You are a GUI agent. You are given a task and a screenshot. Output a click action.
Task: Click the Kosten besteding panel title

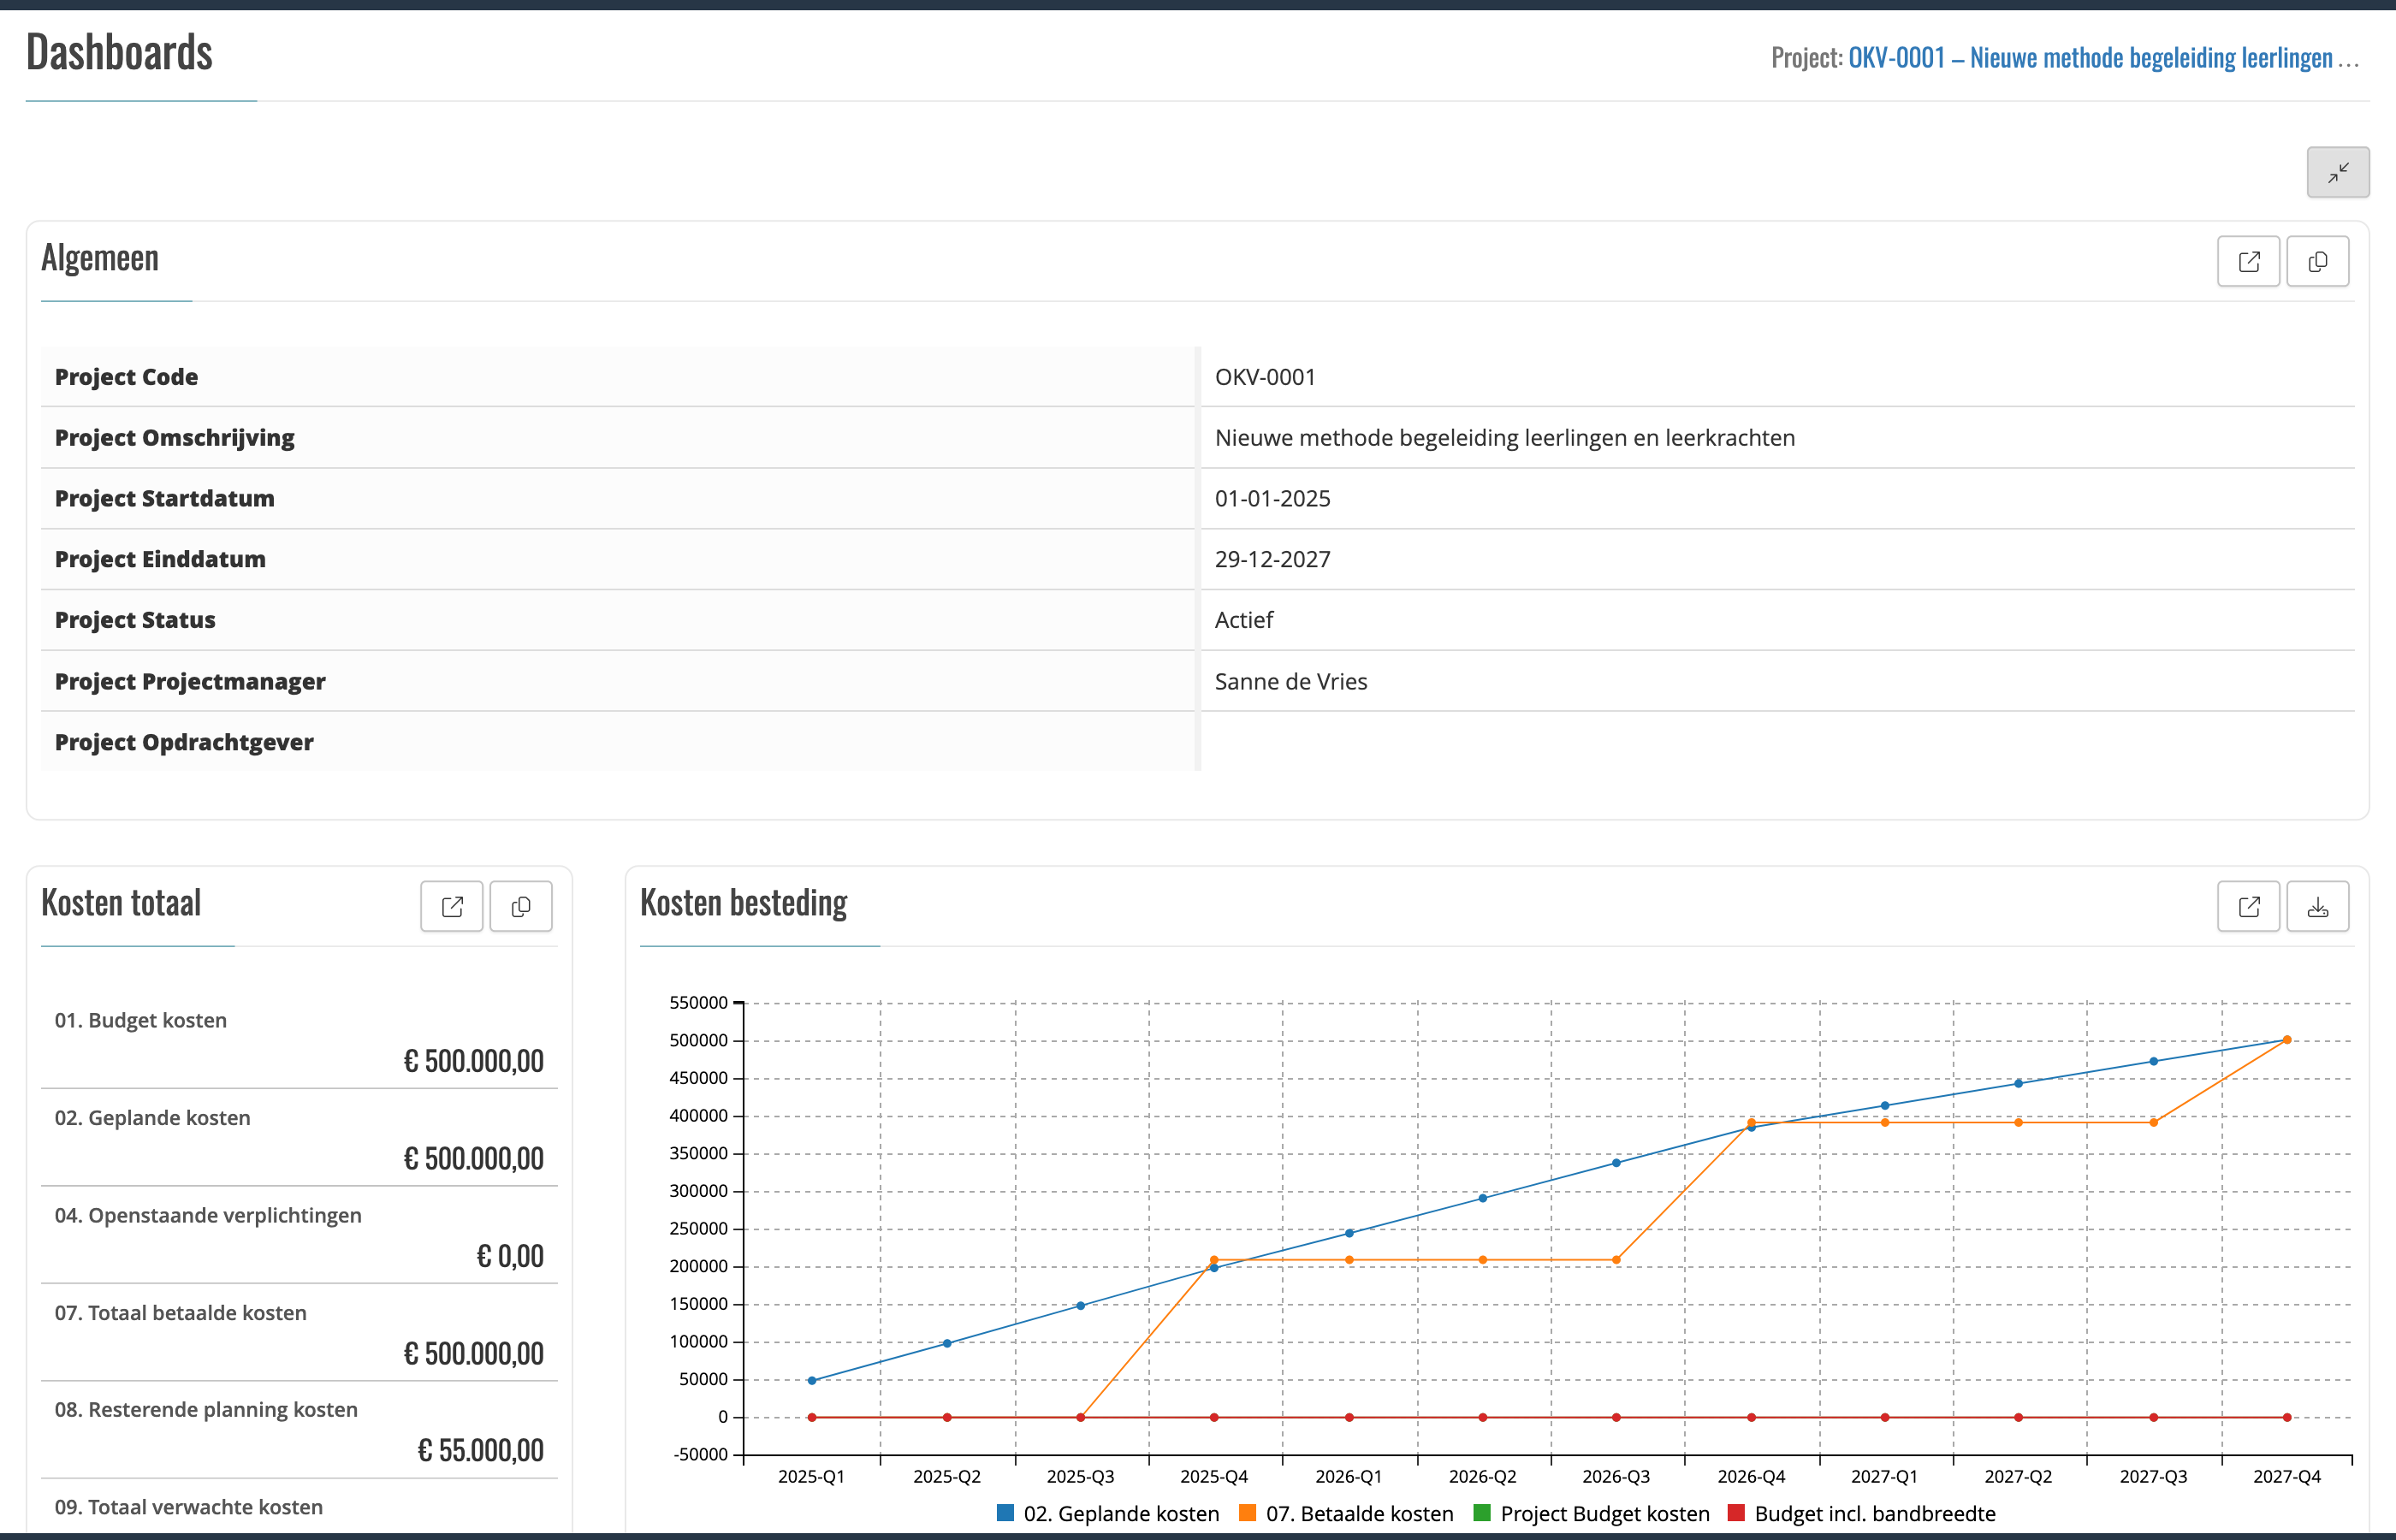(743, 903)
